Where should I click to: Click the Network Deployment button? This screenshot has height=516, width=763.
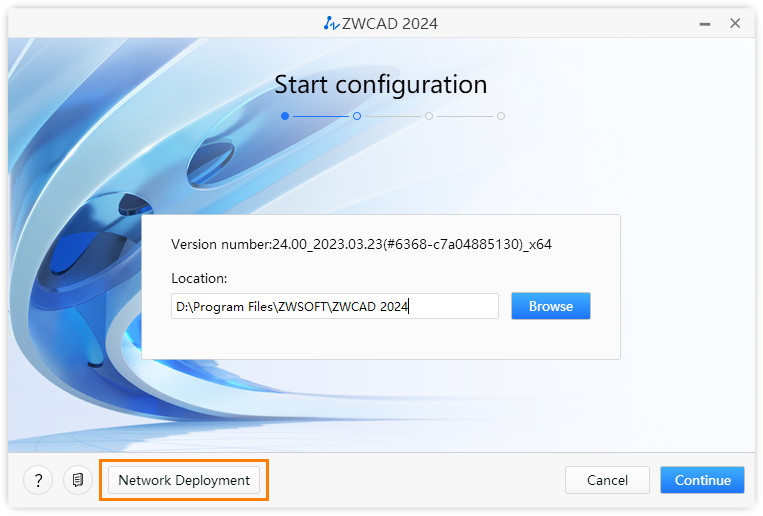pyautogui.click(x=184, y=480)
